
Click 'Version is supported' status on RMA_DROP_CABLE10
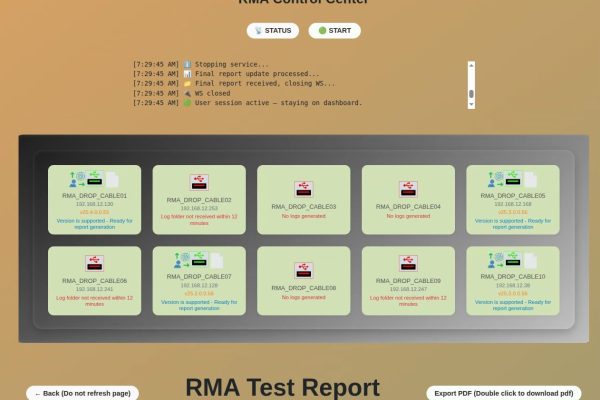pos(513,305)
